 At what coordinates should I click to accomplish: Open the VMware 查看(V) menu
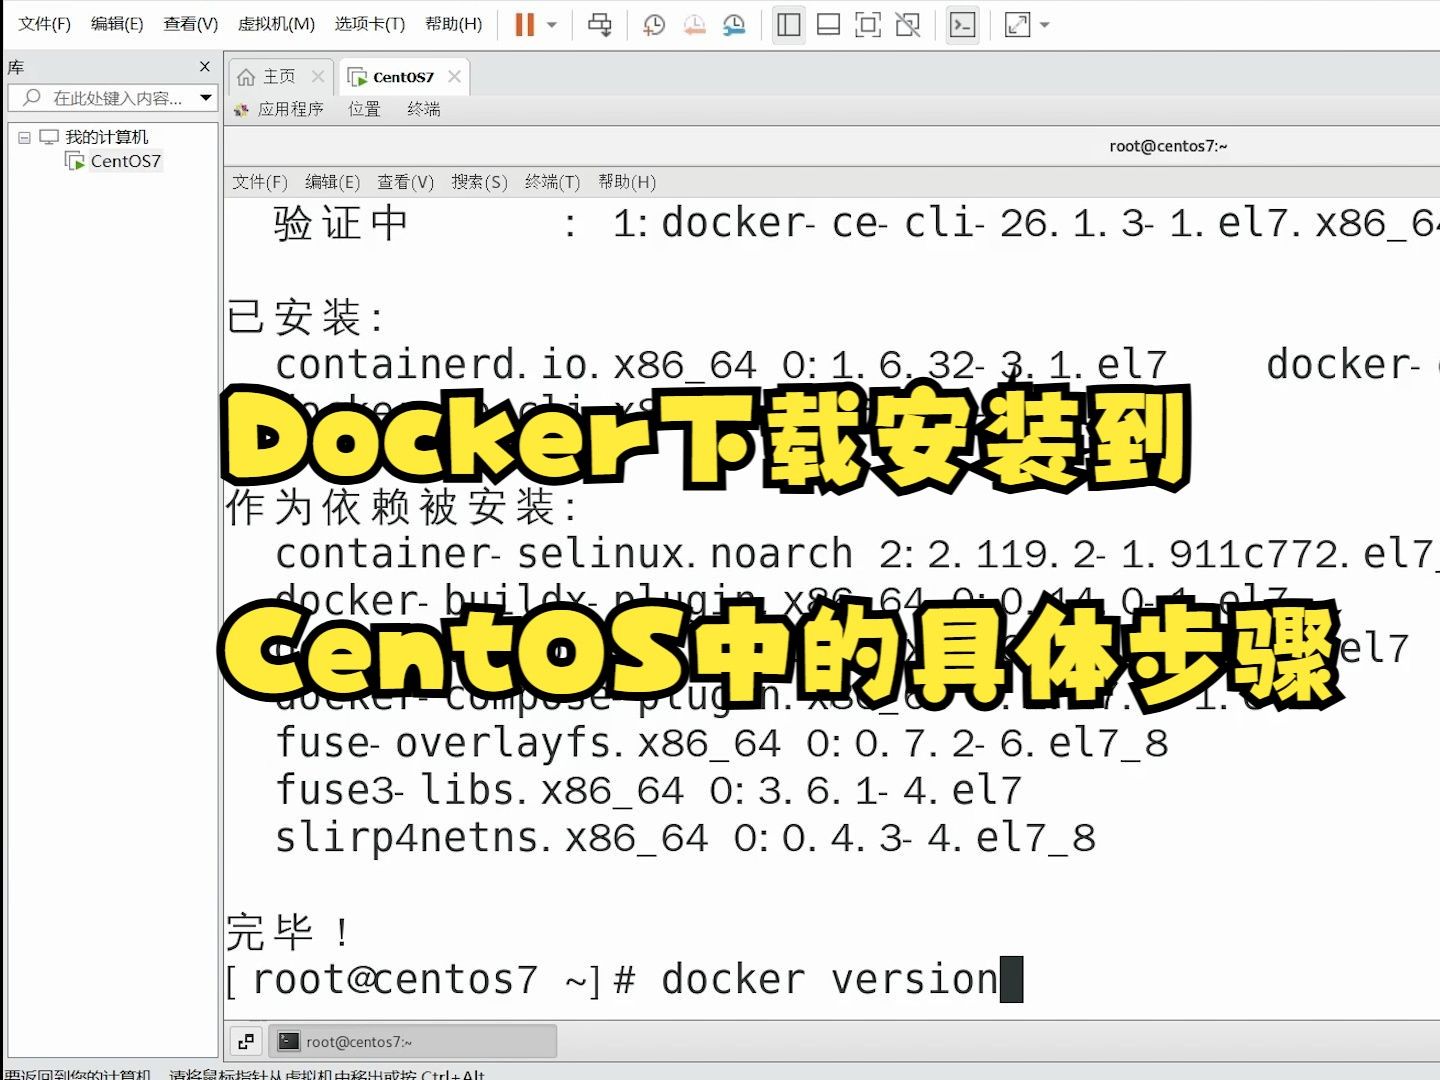pyautogui.click(x=191, y=24)
